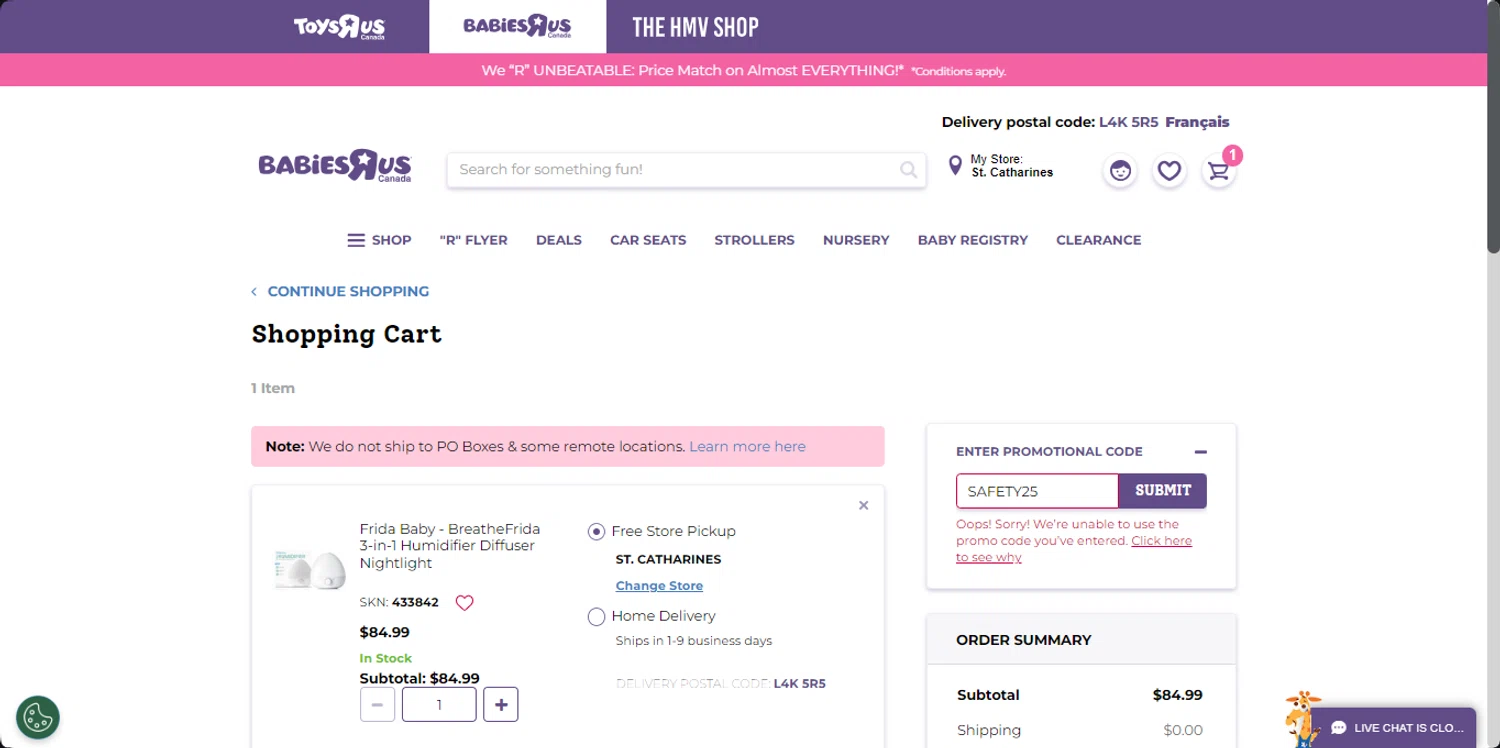The width and height of the screenshot is (1500, 748).
Task: Select Free Store Pickup option
Action: coord(597,532)
